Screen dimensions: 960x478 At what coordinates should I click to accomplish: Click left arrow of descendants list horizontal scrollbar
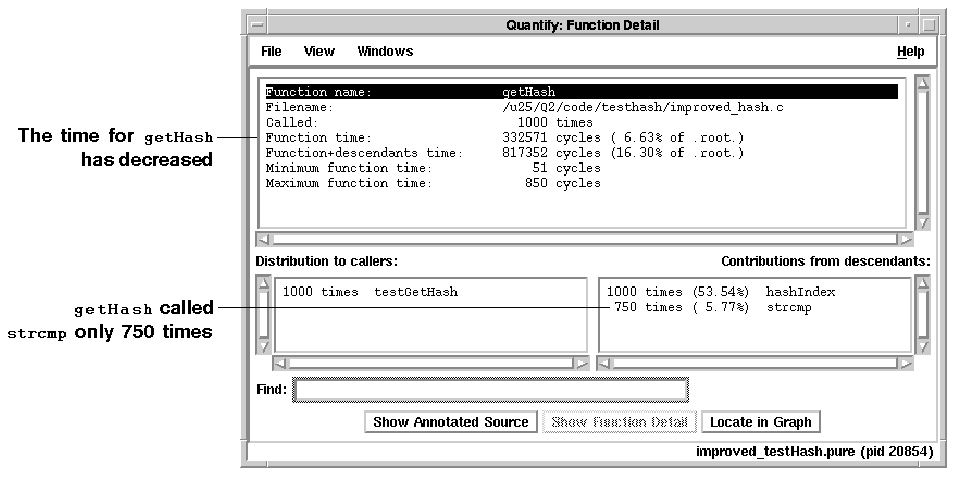point(604,363)
